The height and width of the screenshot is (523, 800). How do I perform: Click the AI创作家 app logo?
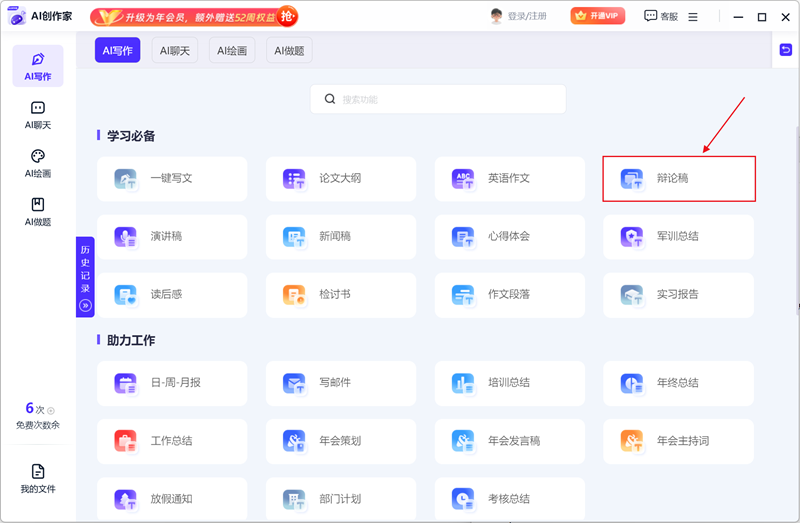17,16
